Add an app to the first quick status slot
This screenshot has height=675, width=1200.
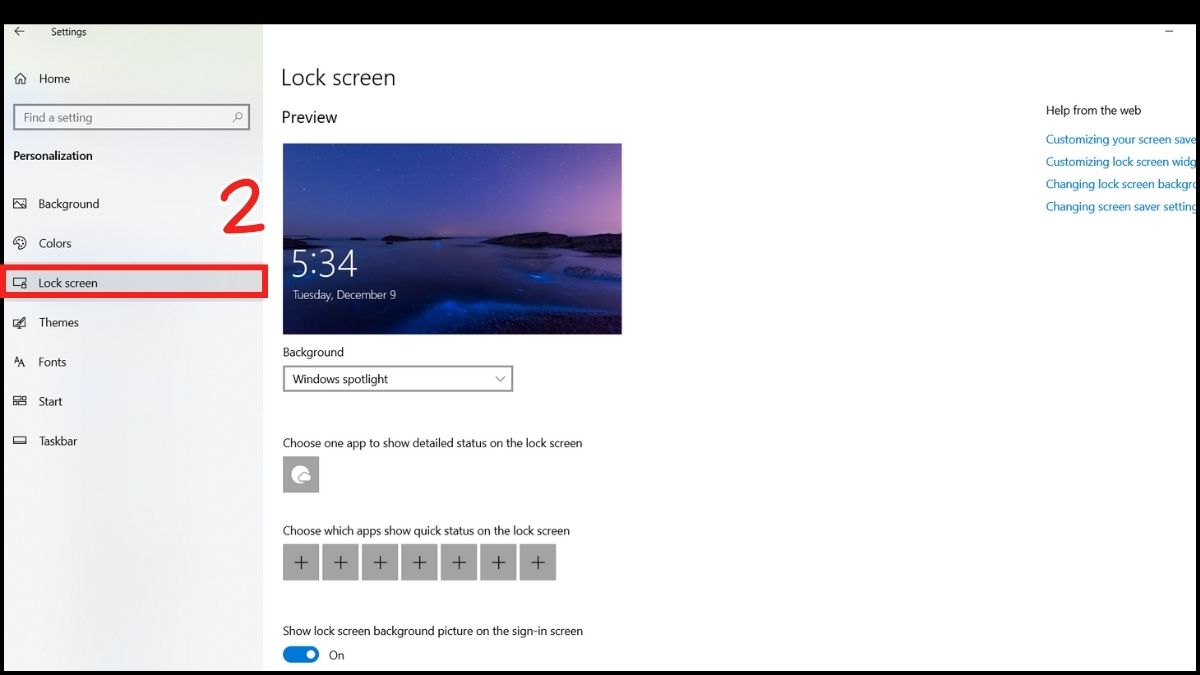coord(301,561)
